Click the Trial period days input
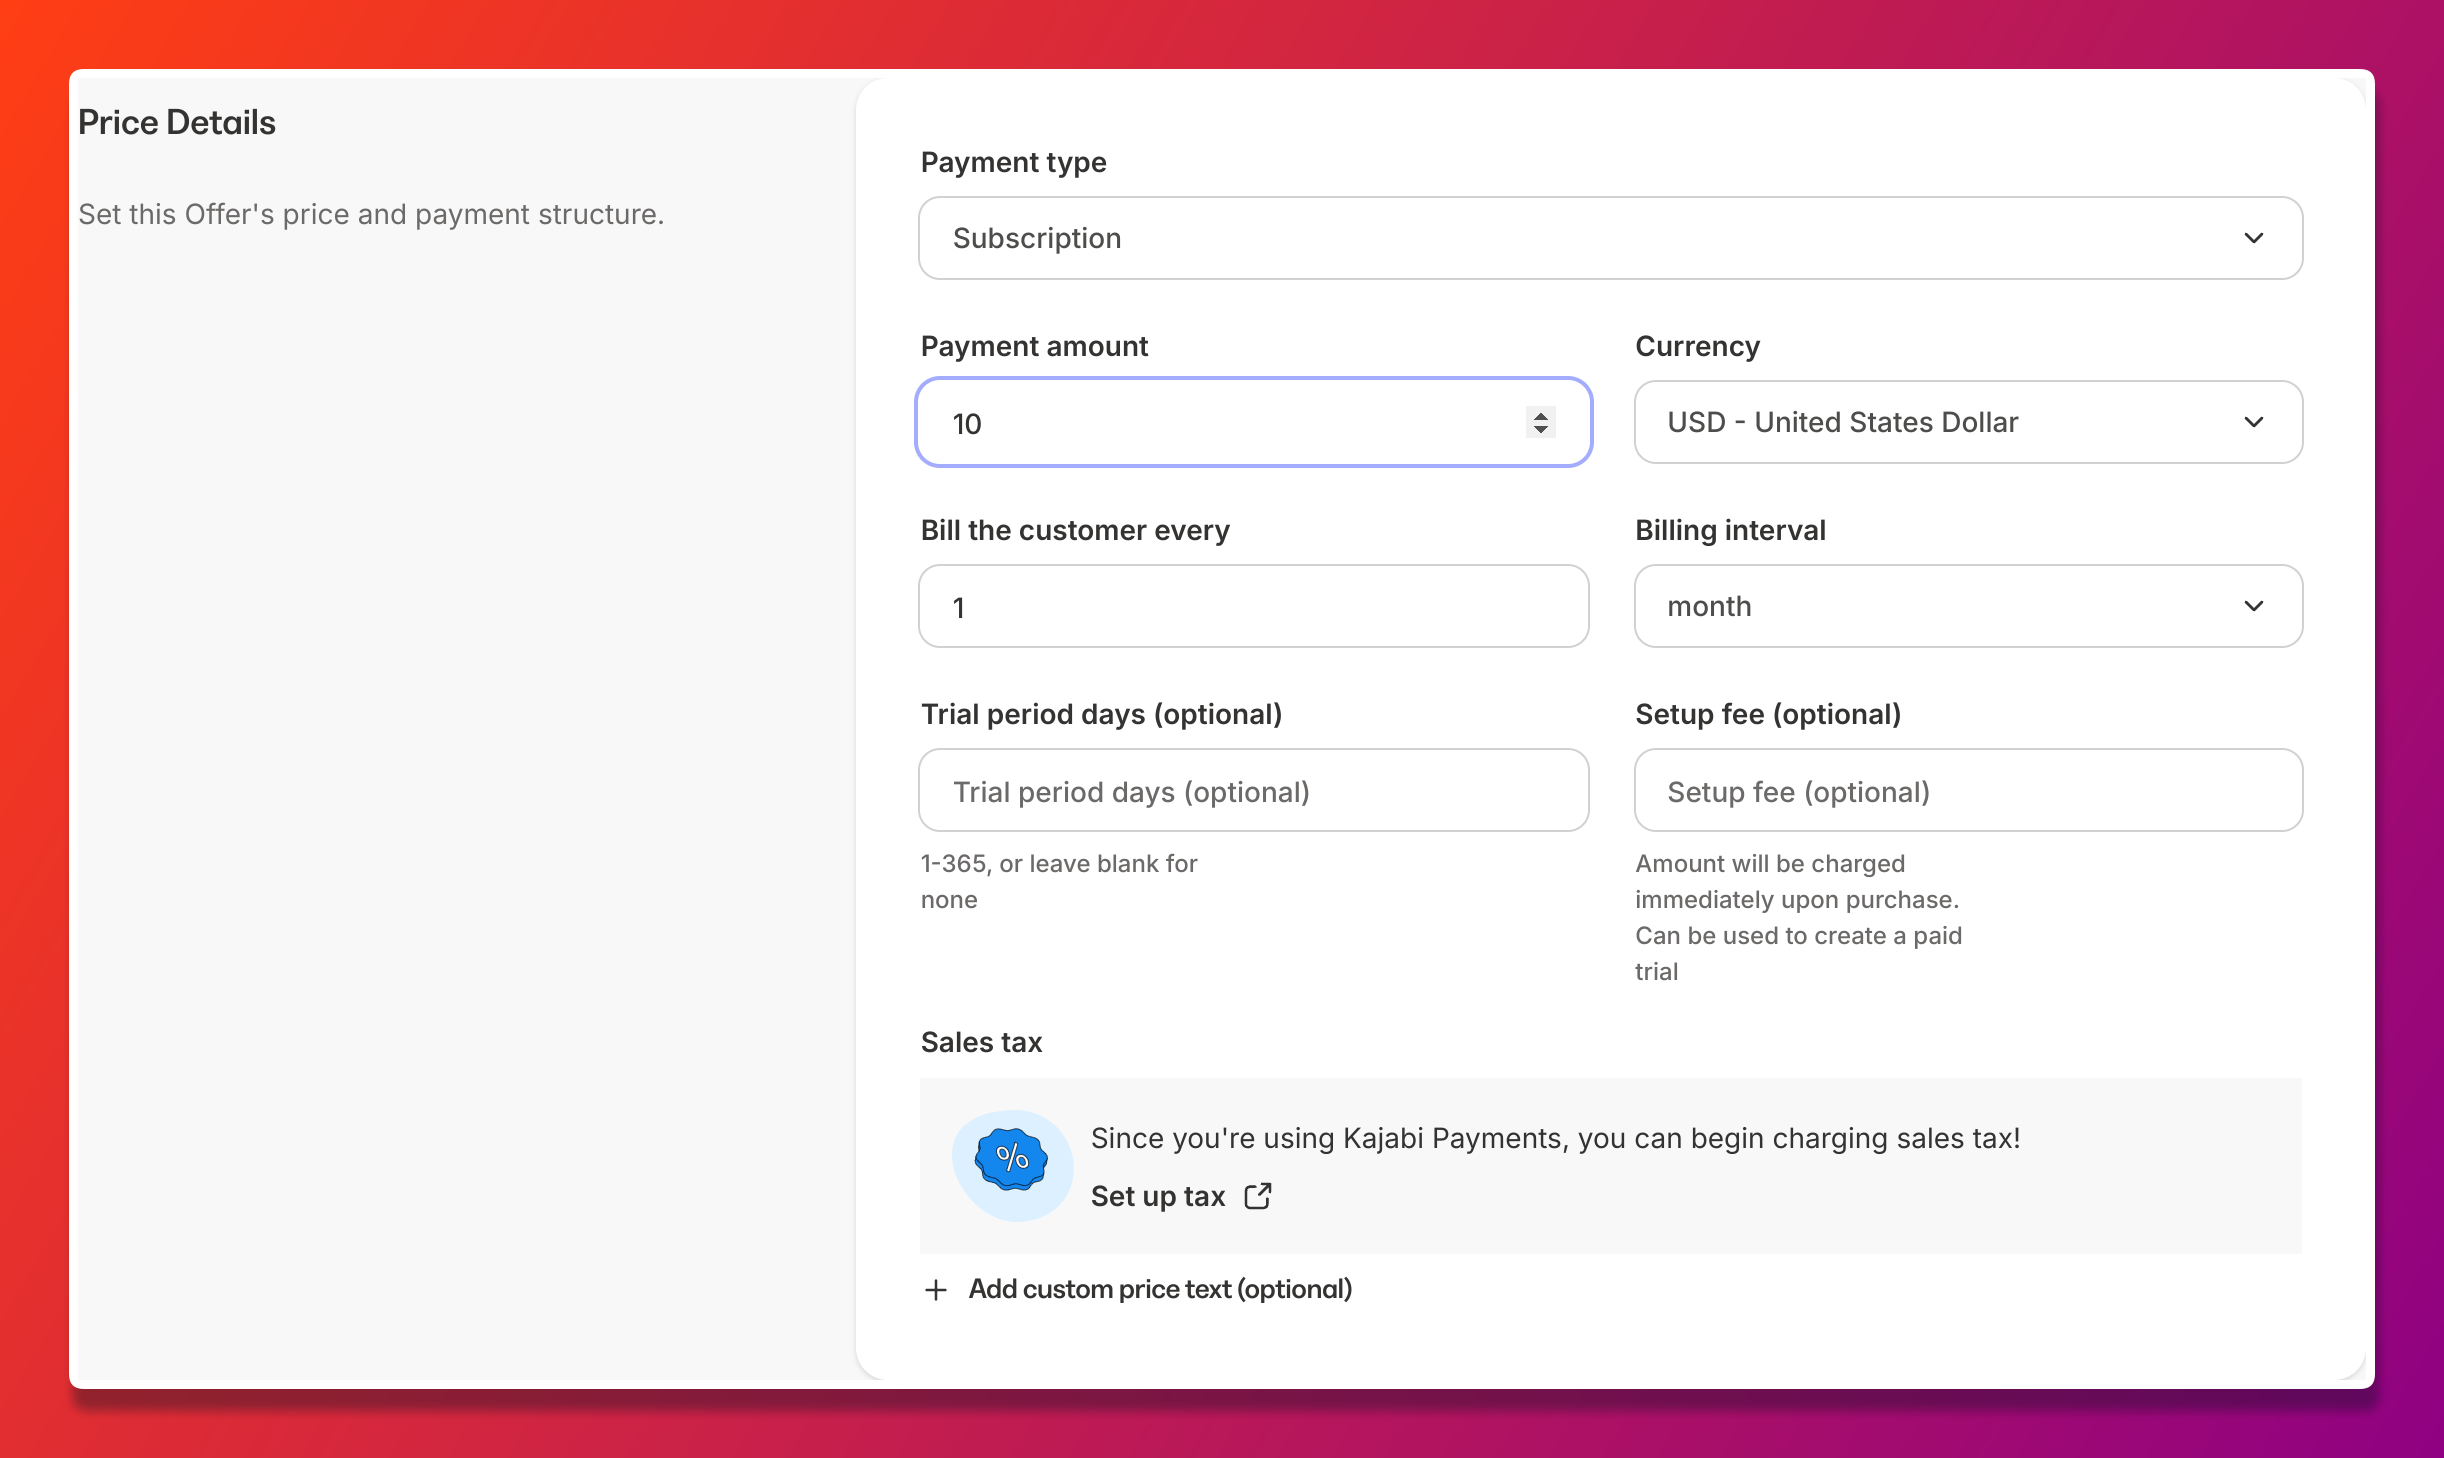2444x1458 pixels. click(1253, 790)
